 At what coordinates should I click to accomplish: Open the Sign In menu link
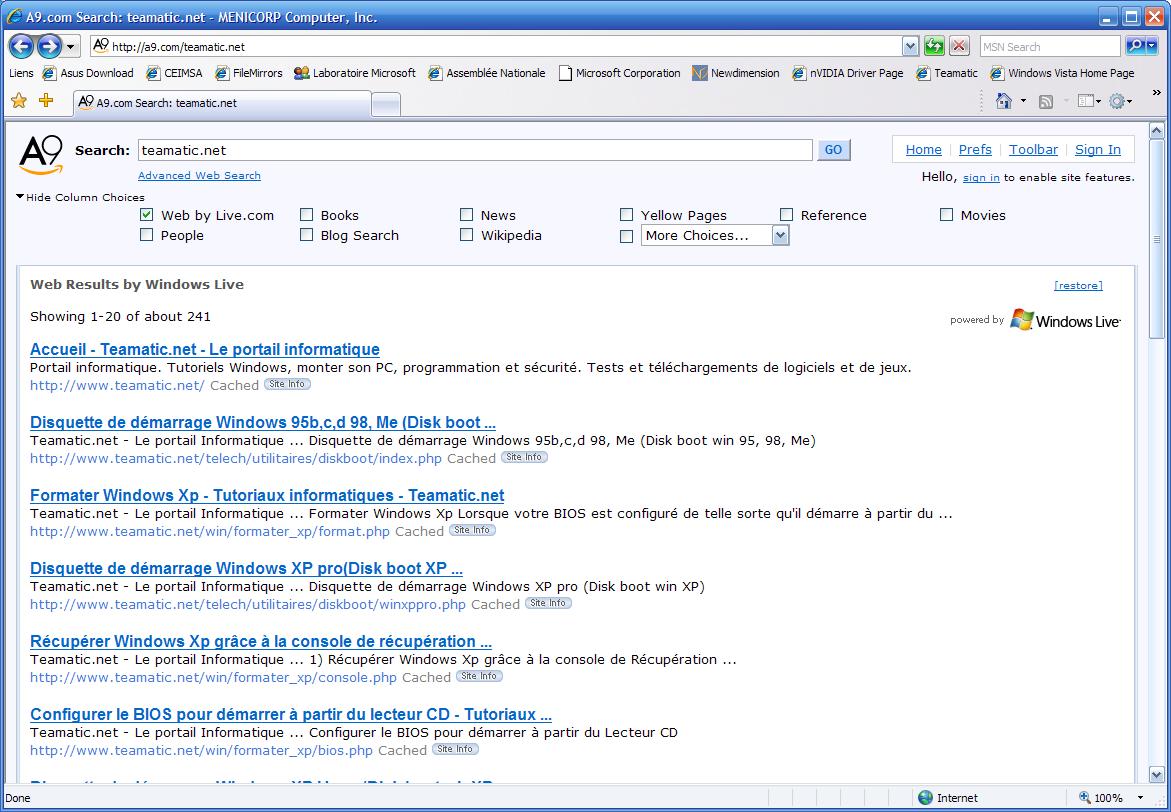[x=1098, y=149]
